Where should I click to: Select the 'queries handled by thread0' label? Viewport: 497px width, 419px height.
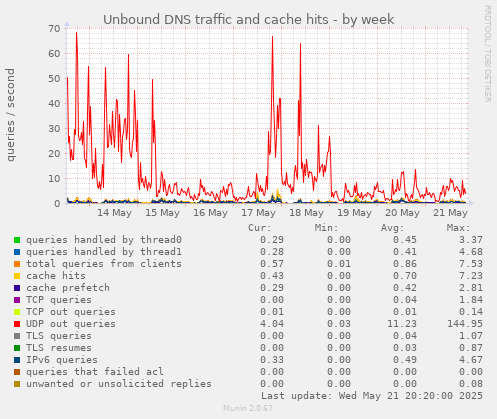(104, 240)
